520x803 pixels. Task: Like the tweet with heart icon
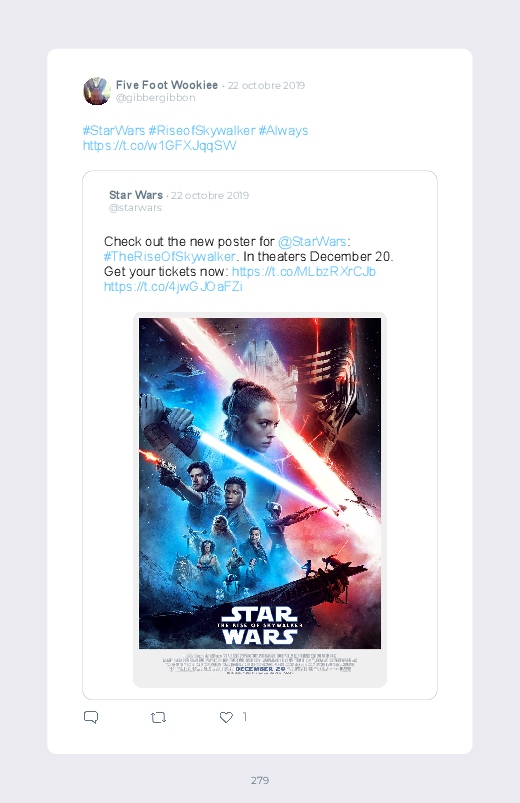pyautogui.click(x=226, y=717)
